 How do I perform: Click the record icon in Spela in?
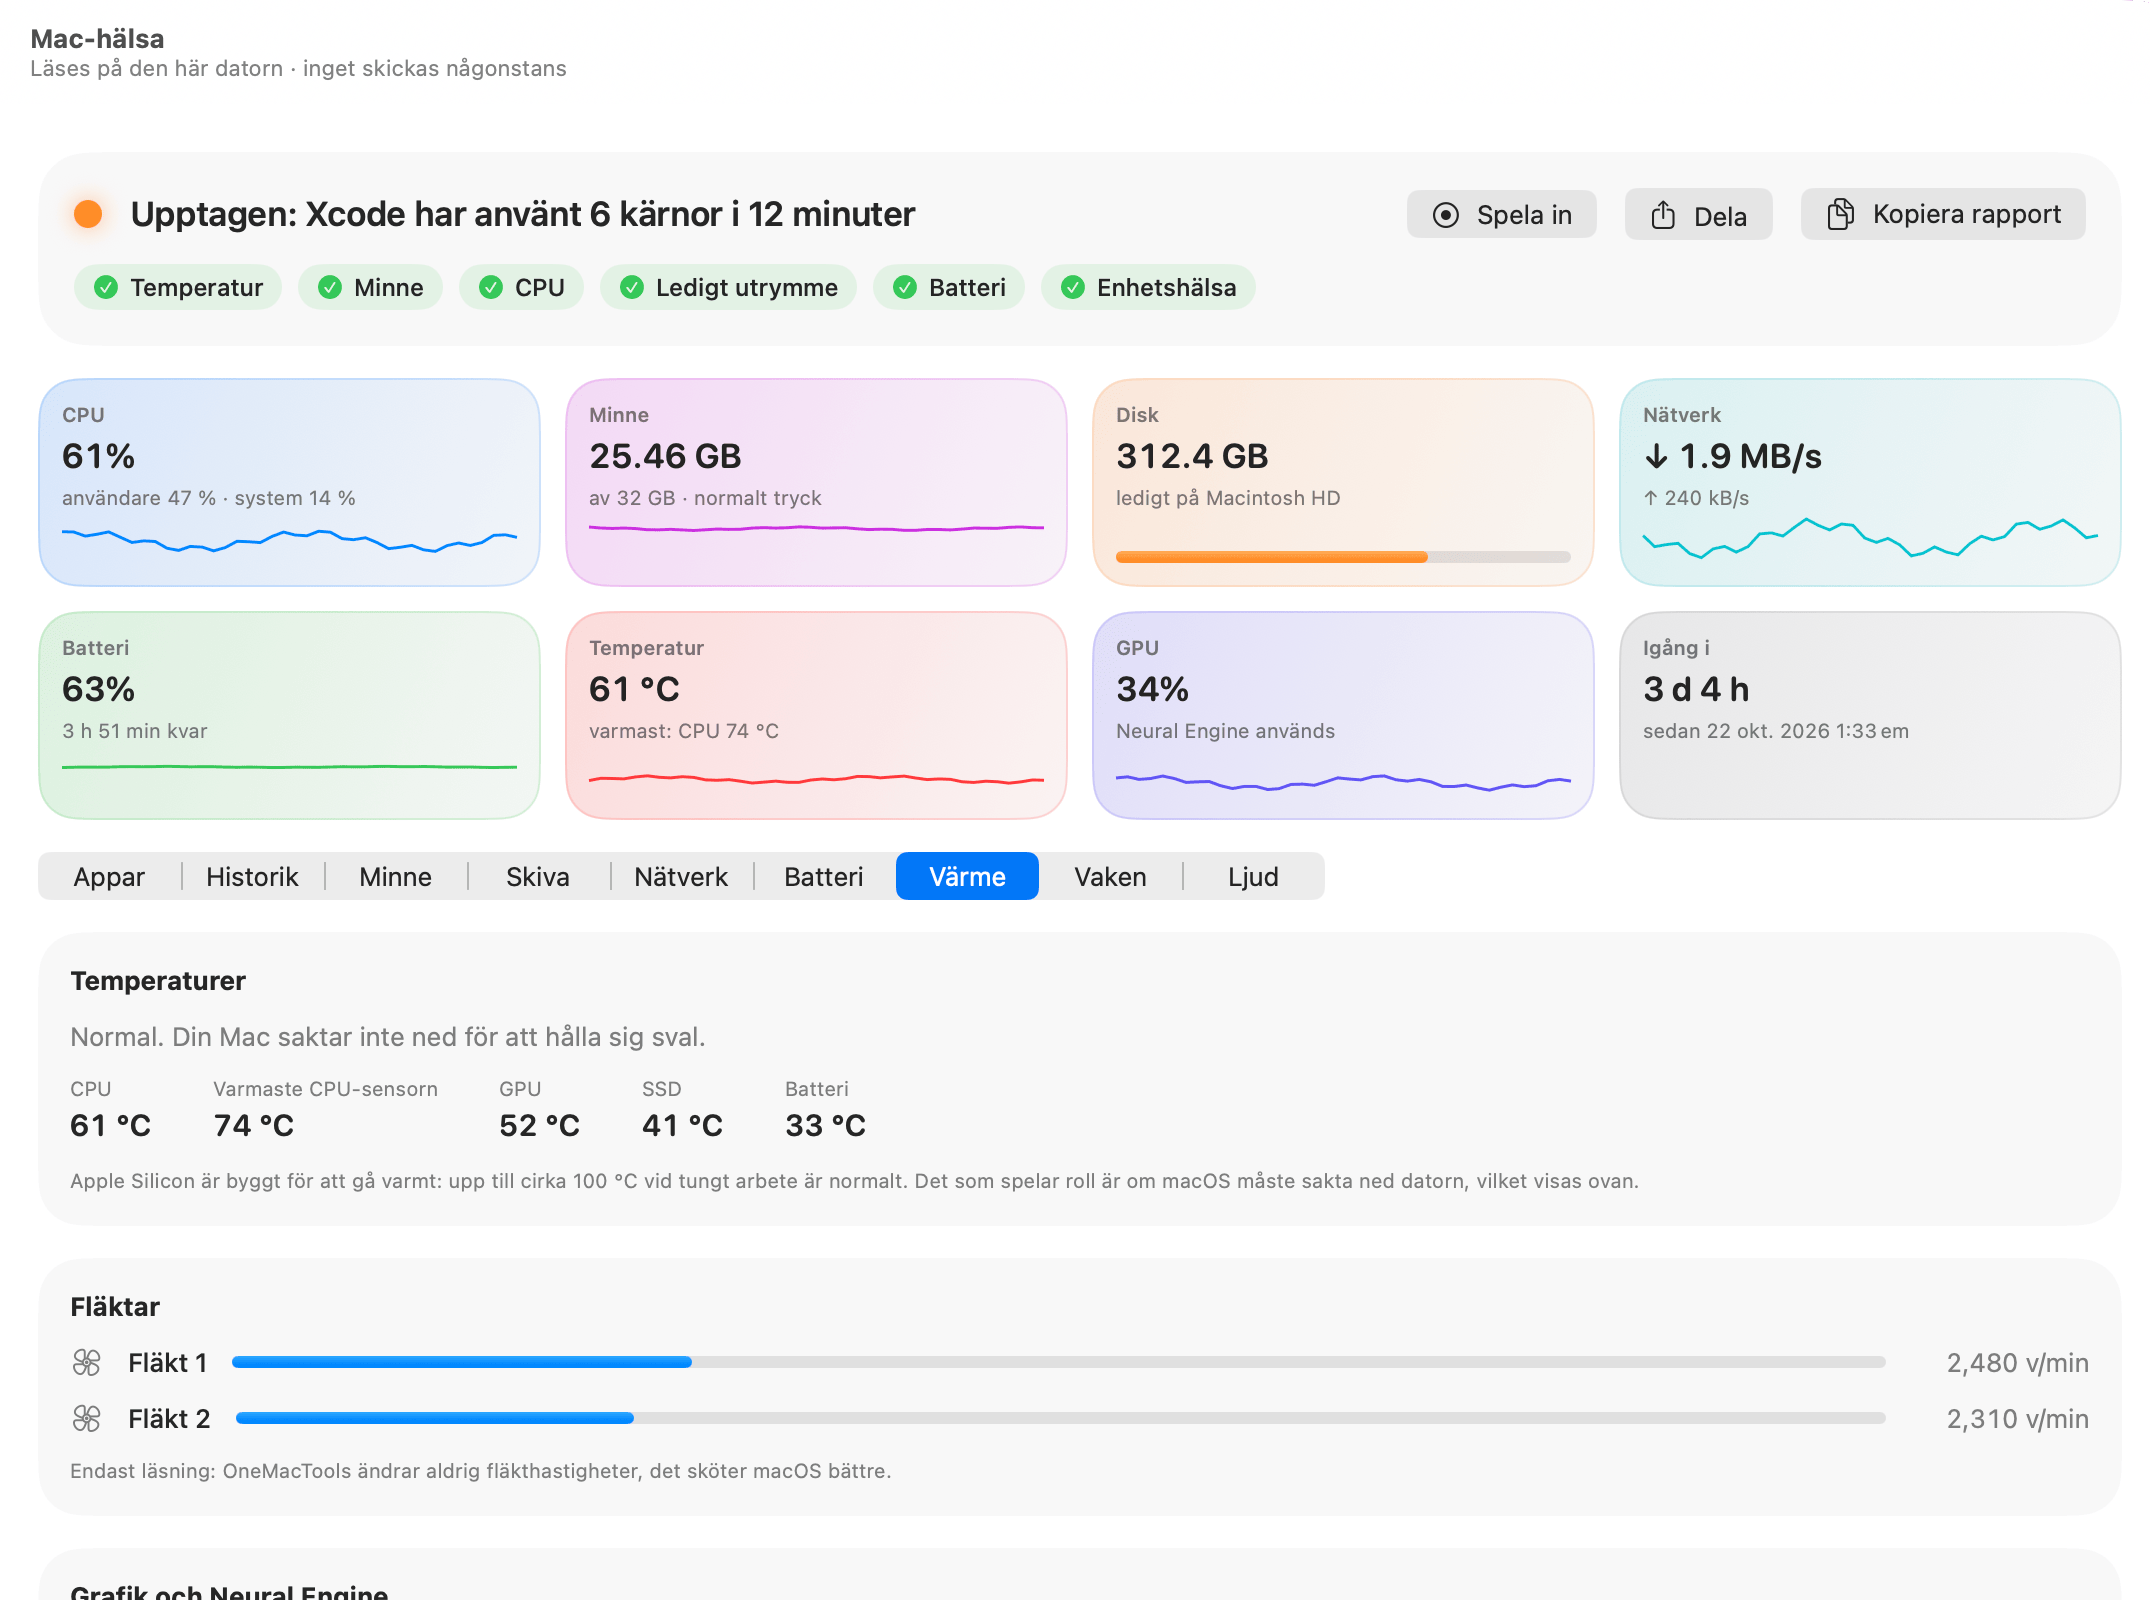point(1445,215)
